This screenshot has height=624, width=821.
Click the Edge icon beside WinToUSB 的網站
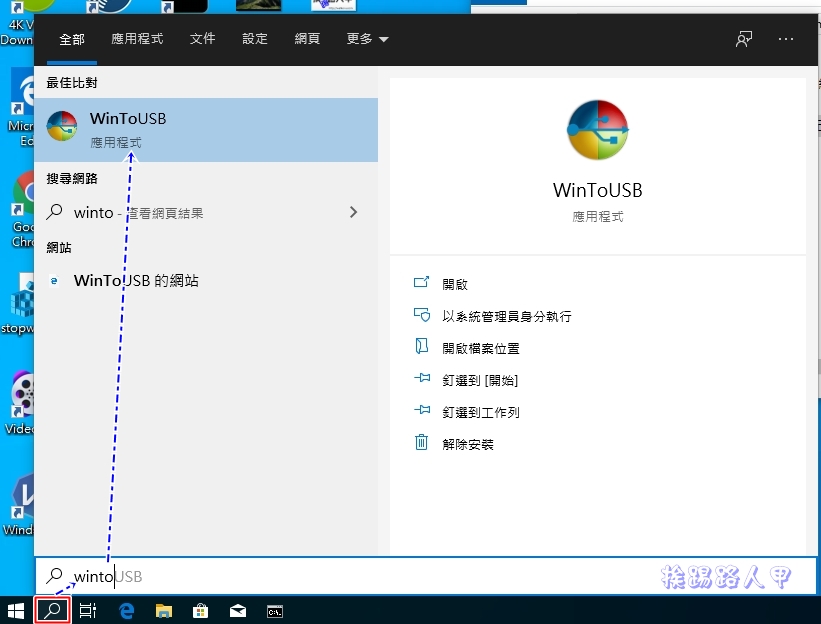tap(54, 281)
